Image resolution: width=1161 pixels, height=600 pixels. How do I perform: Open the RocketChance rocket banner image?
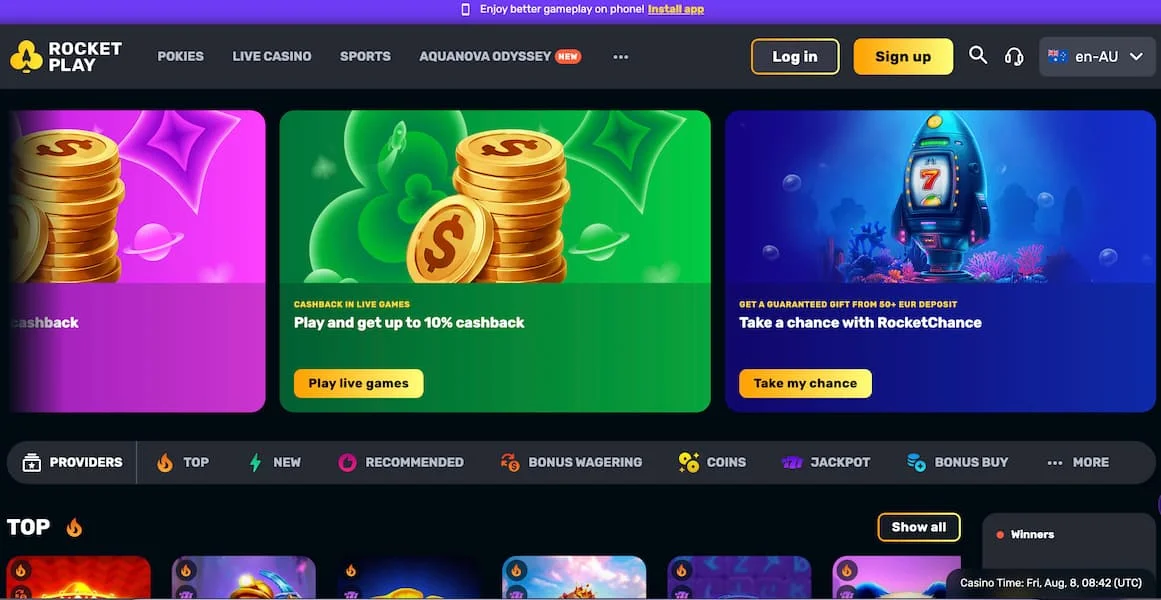point(940,196)
